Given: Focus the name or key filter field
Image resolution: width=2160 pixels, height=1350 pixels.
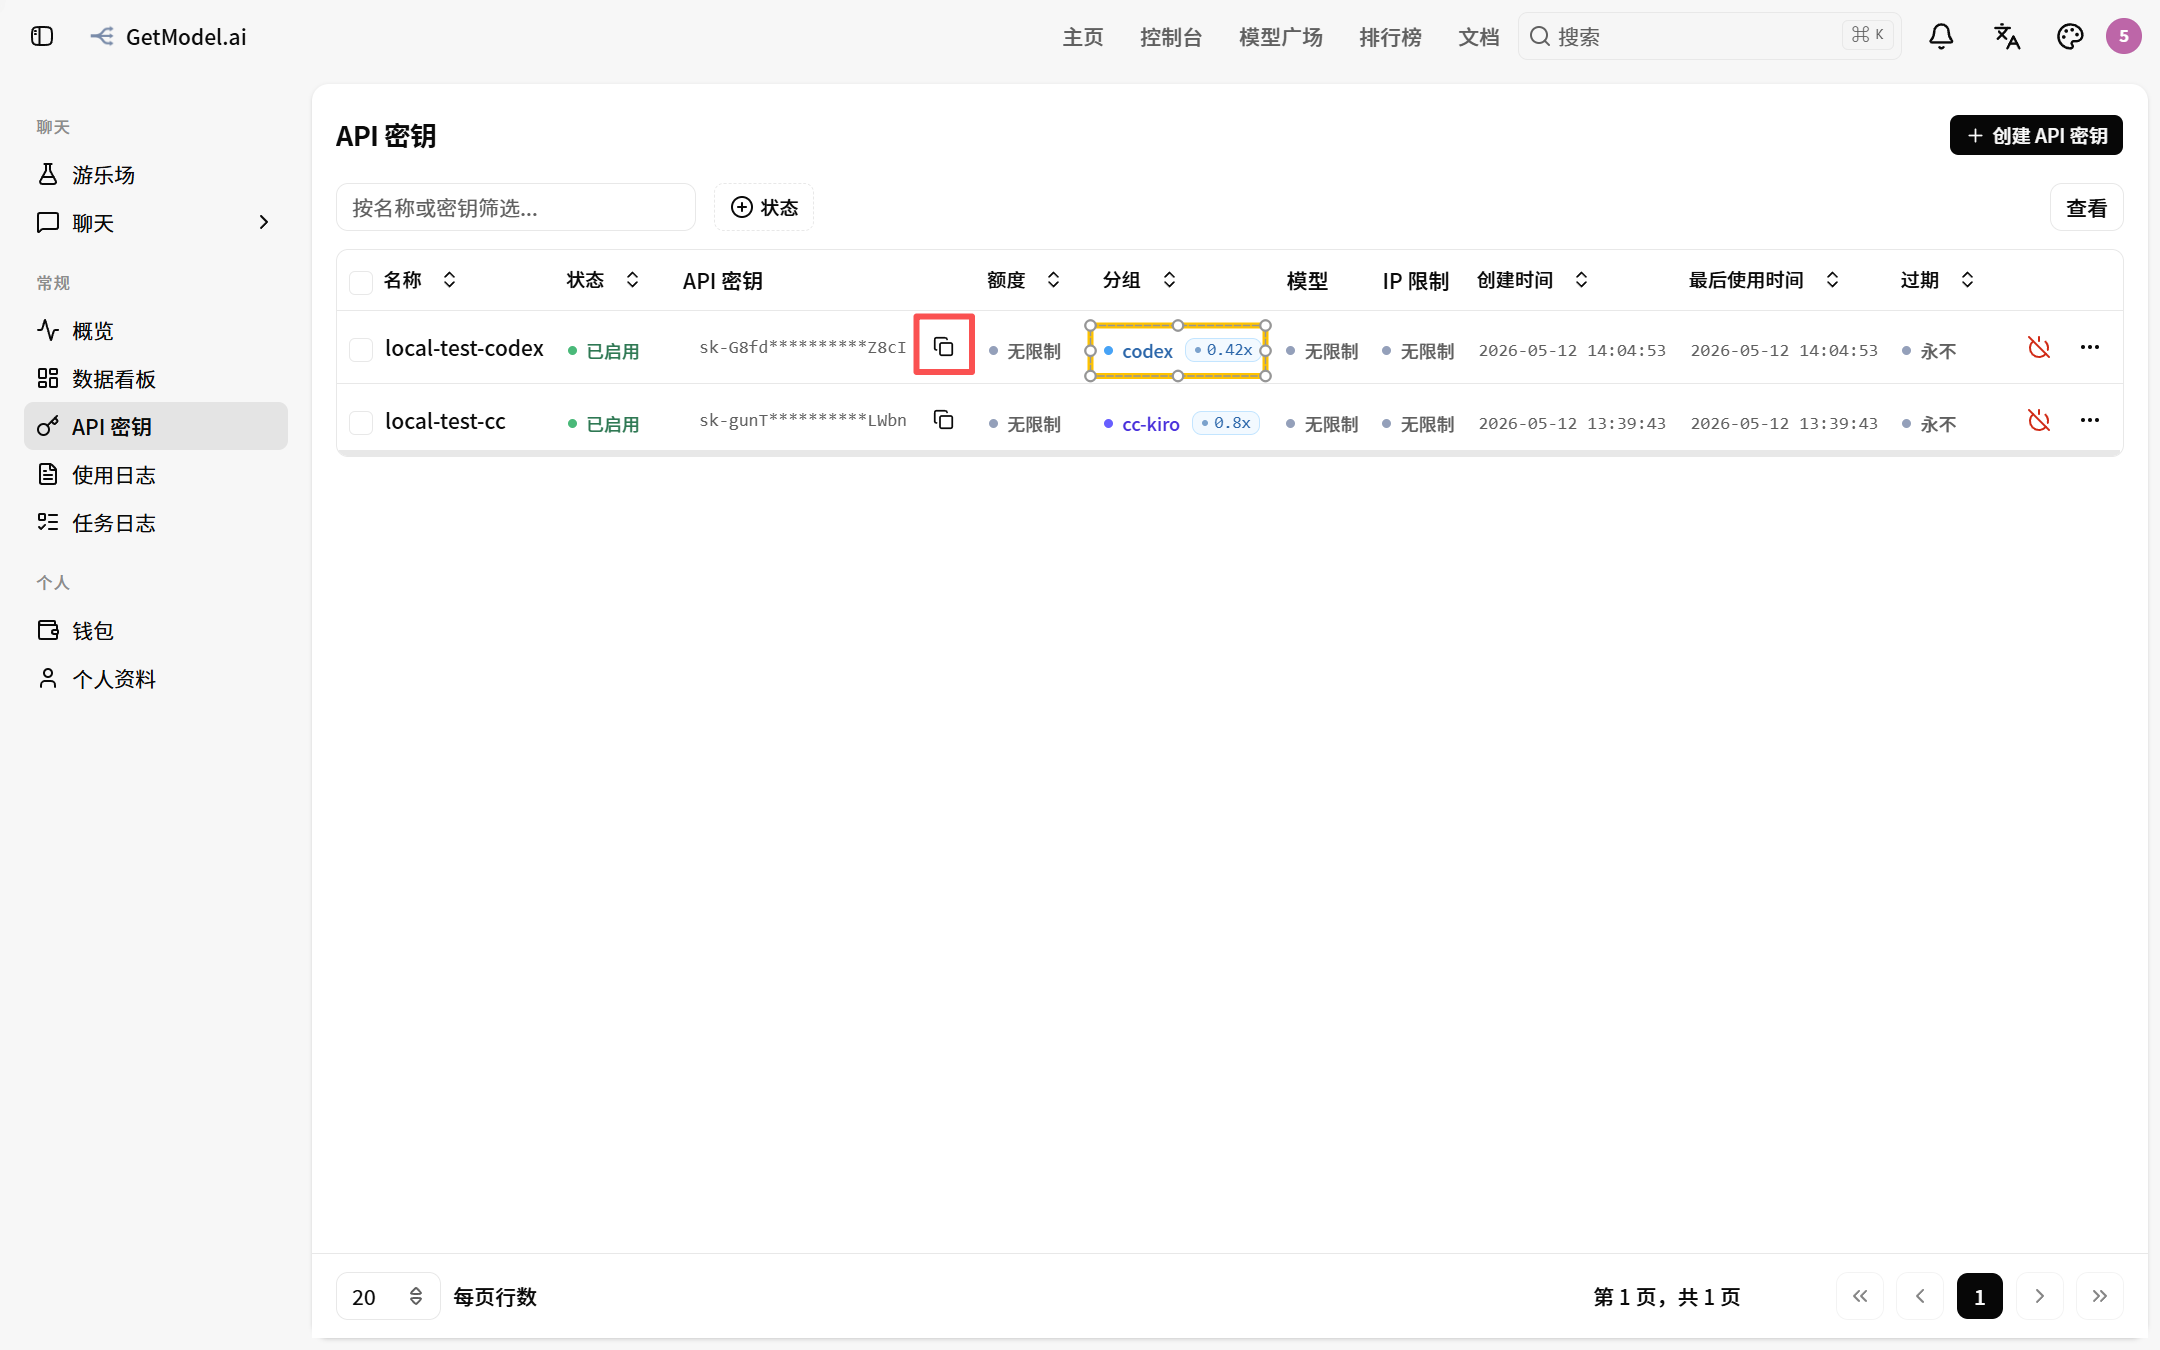Looking at the screenshot, I should [516, 207].
